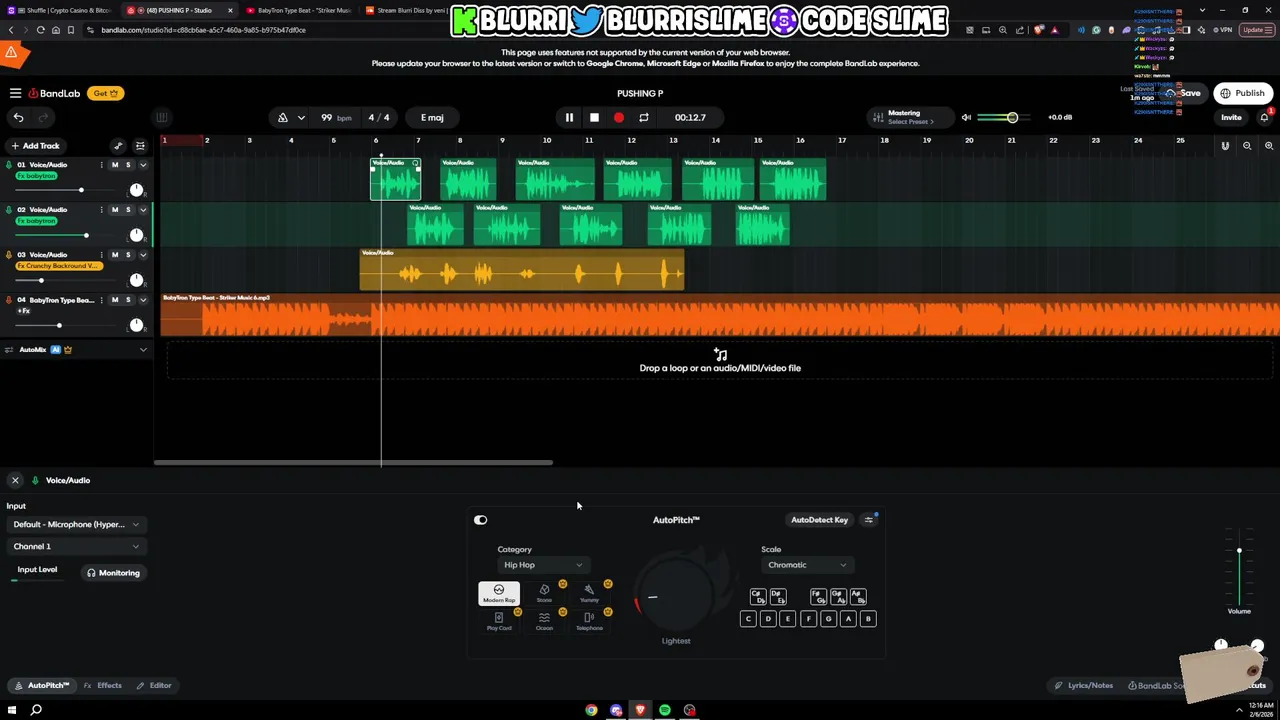Close the Voice/Audio bottom panel
The height and width of the screenshot is (720, 1280).
[x=15, y=480]
